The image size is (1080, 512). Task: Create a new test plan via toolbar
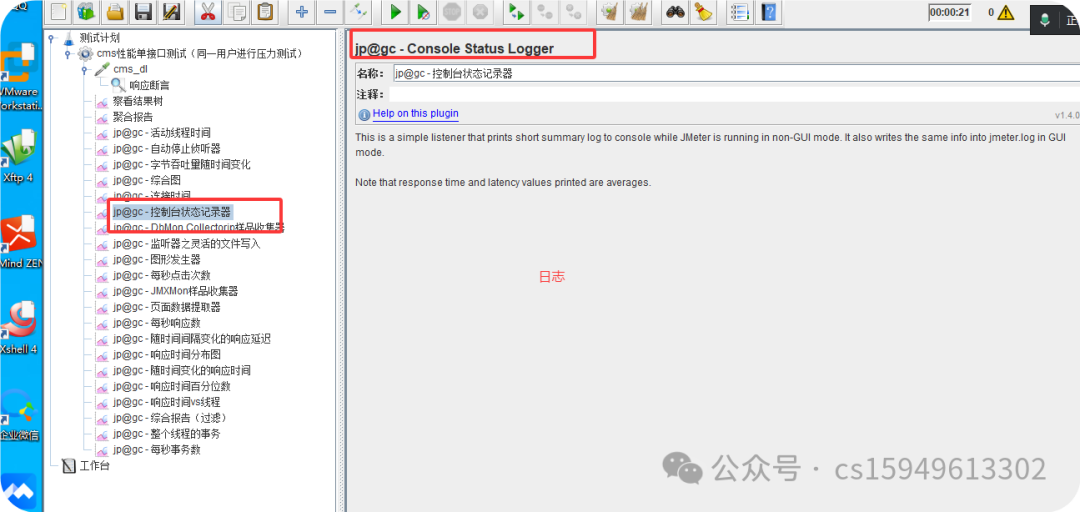[x=60, y=11]
